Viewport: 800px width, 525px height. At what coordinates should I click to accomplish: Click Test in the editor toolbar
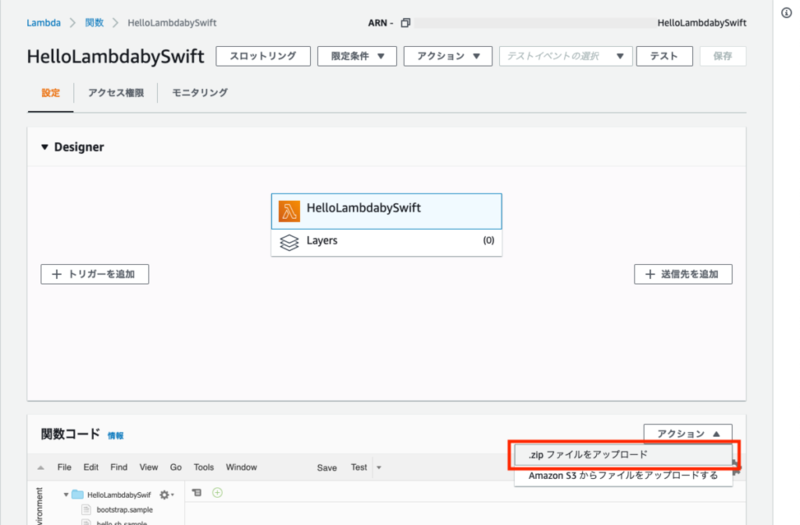coord(359,467)
